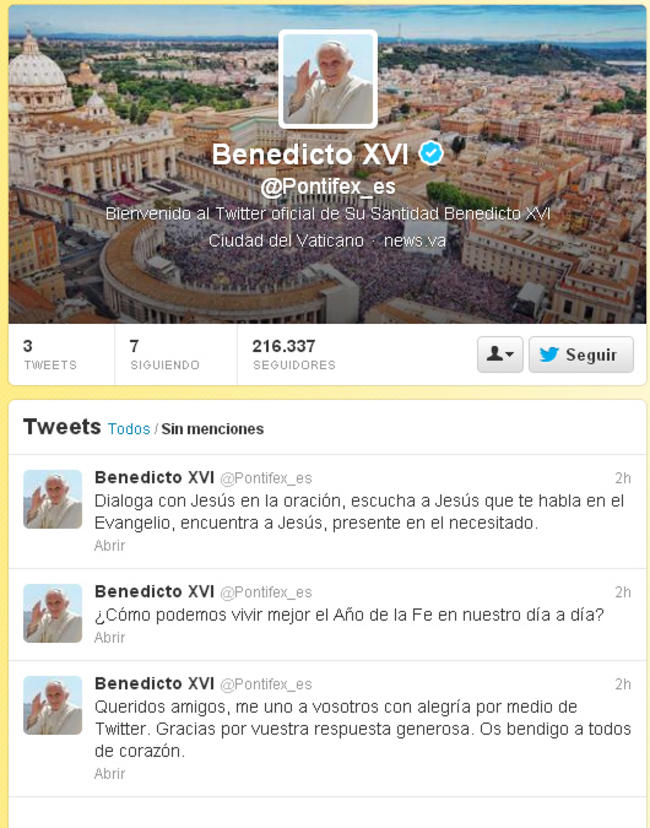
Task: Open the 7 Siguiendo list
Action: pyautogui.click(x=165, y=354)
